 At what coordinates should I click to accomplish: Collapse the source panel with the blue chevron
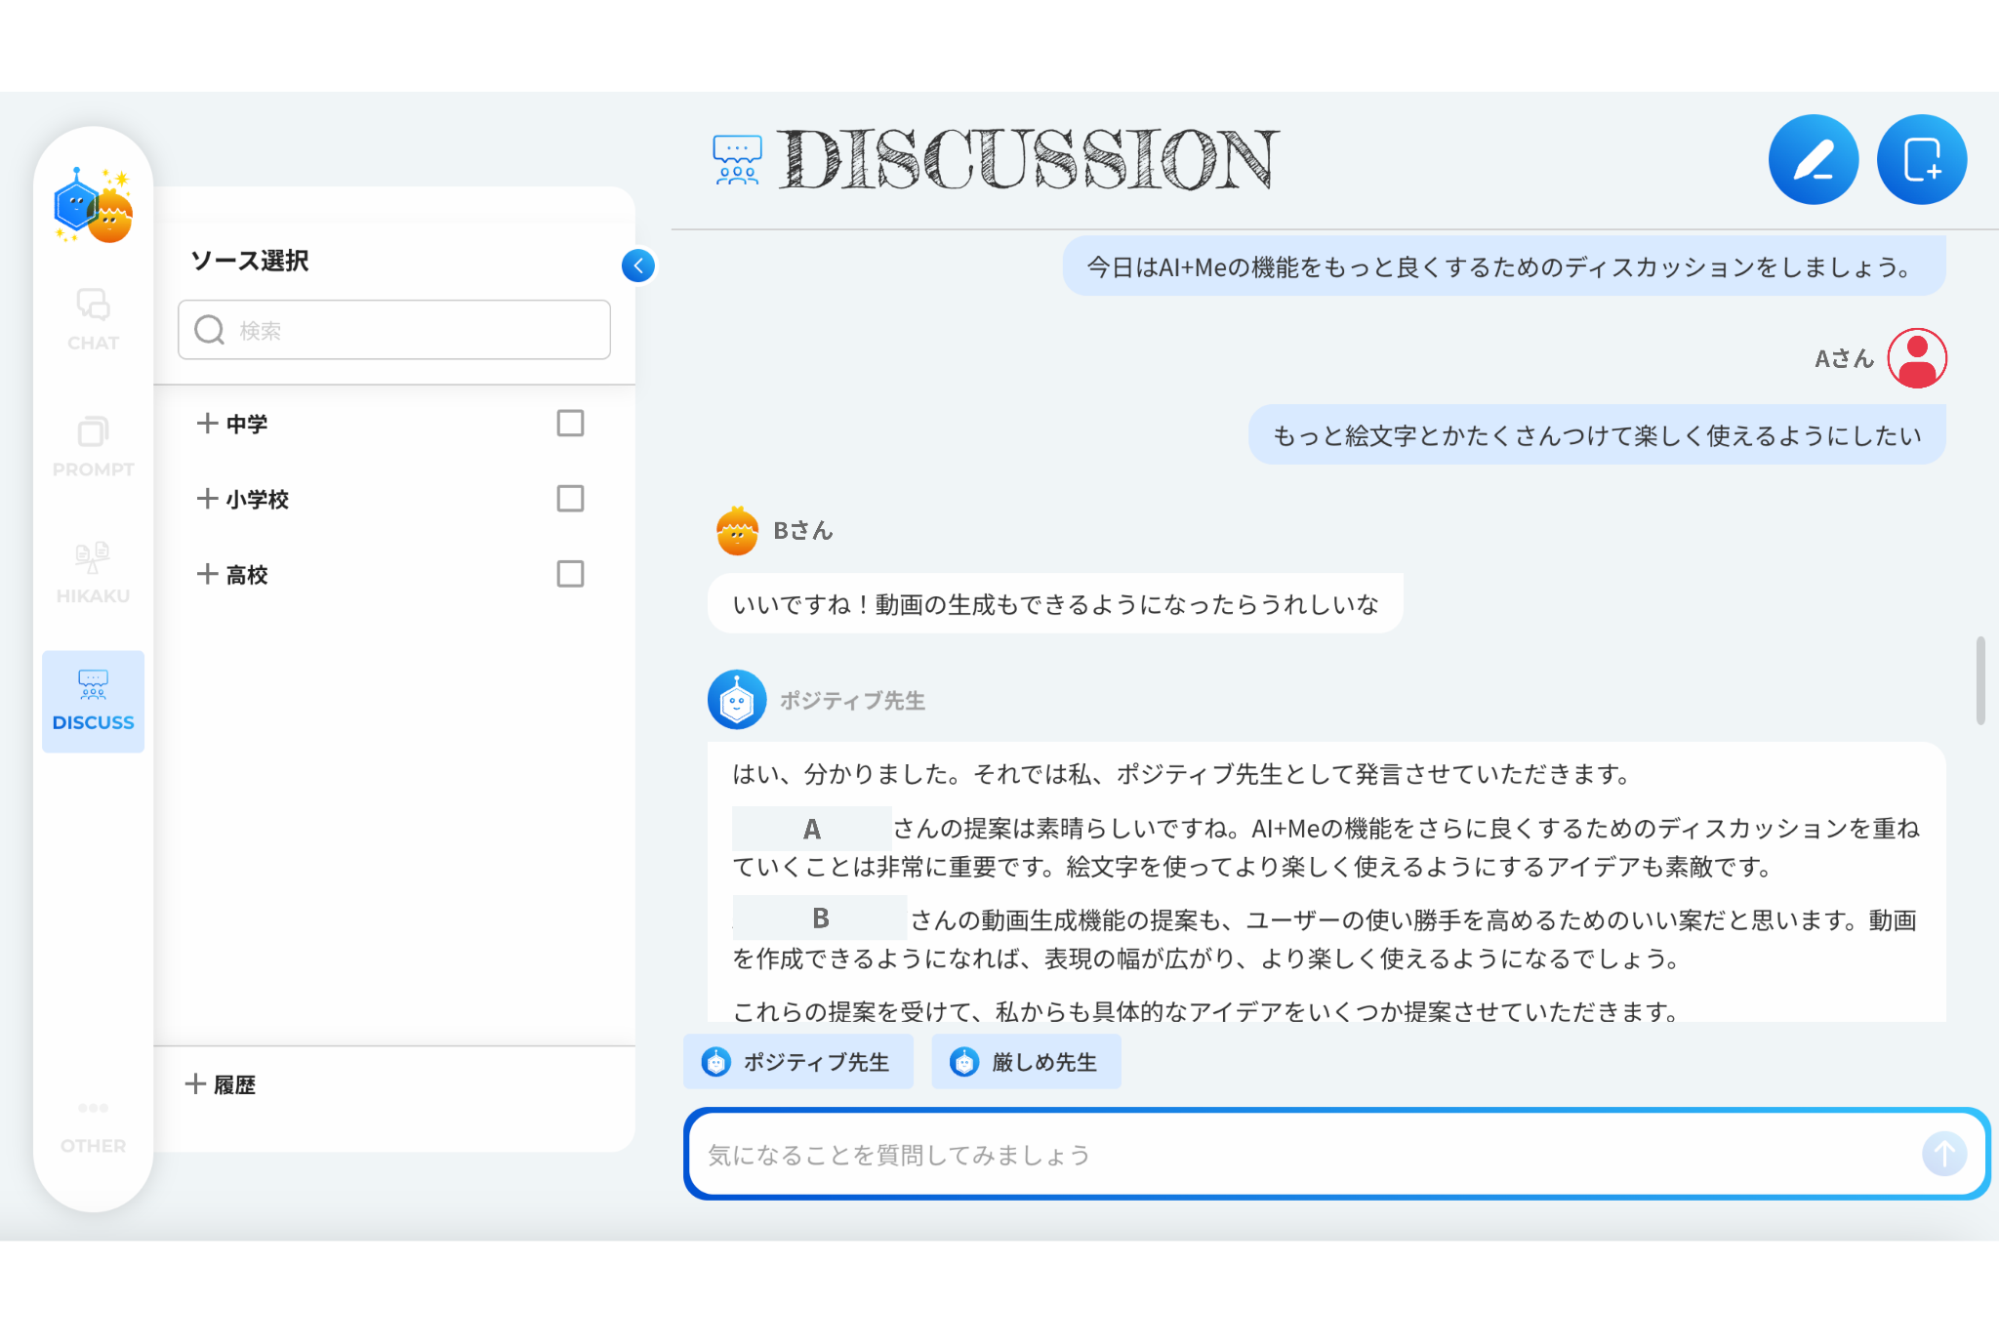coord(638,265)
